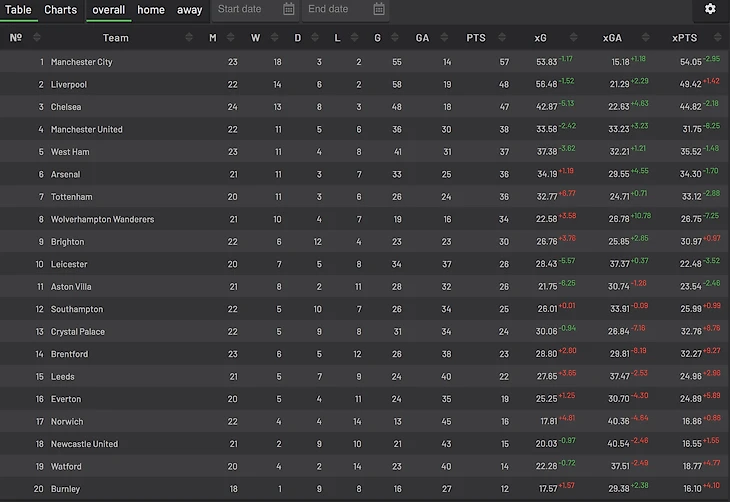Viewport: 730px width, 502px height.
Task: Open the End date calendar icon
Action: pos(378,9)
